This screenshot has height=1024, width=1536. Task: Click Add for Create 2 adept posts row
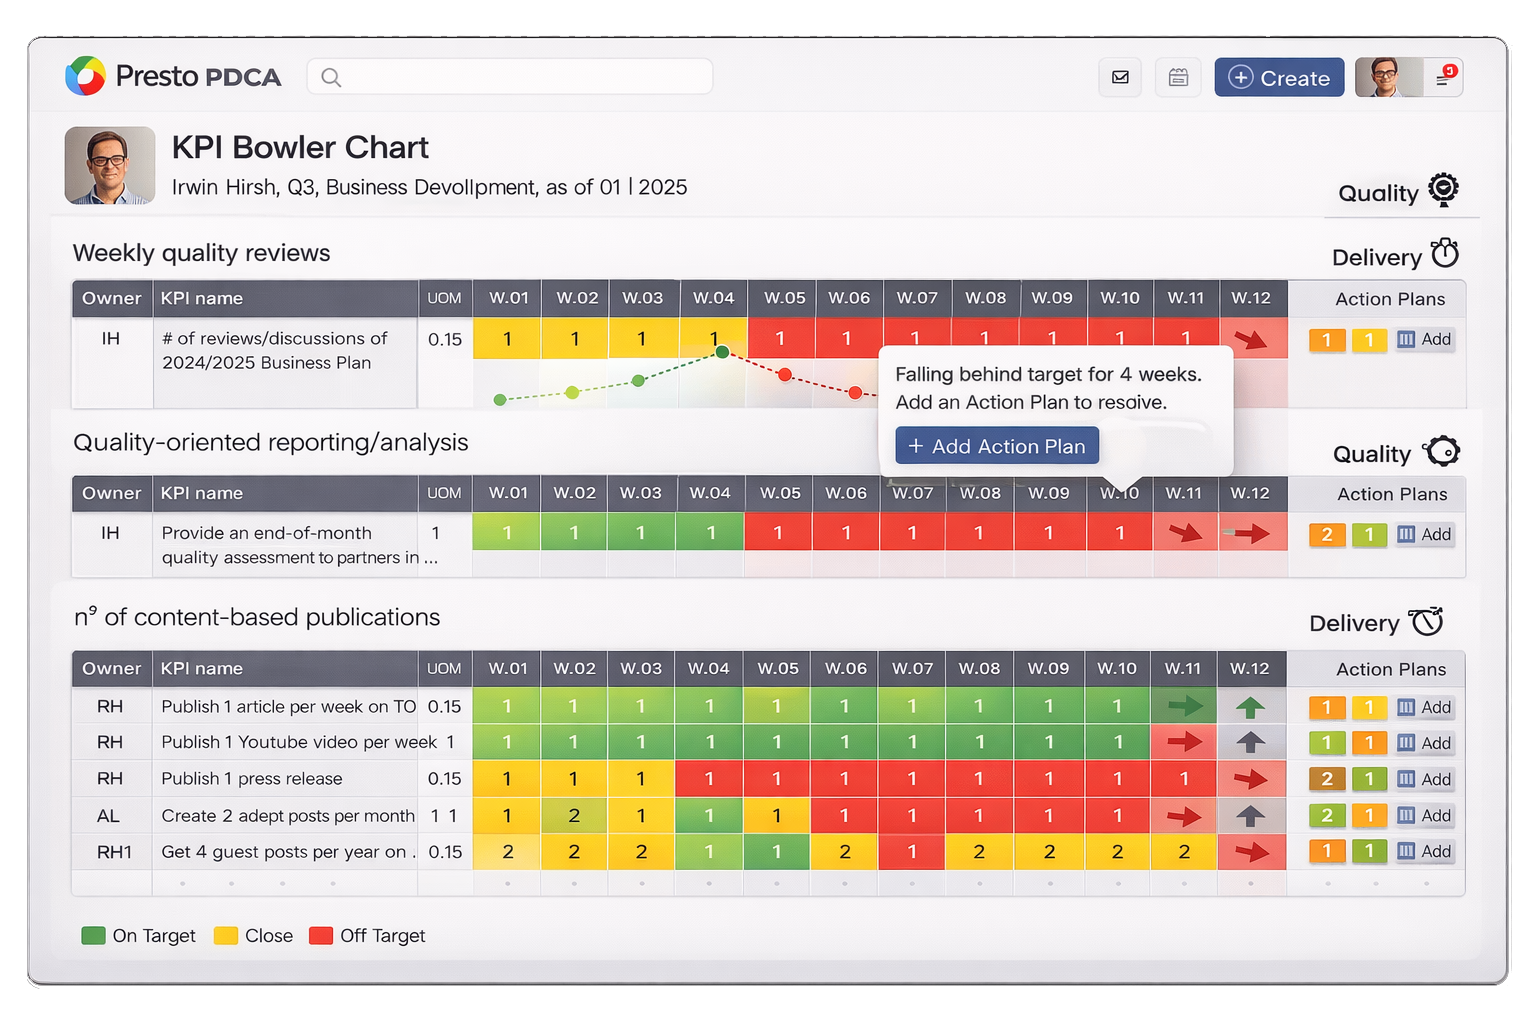pos(1425,815)
